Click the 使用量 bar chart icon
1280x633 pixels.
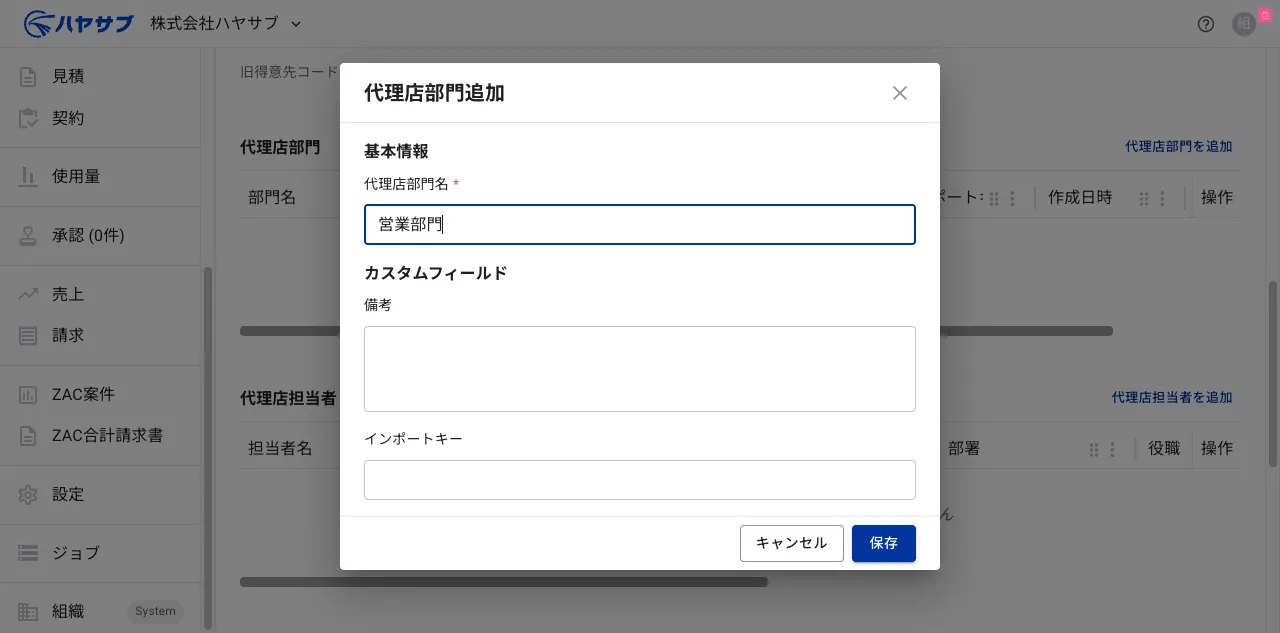28,176
